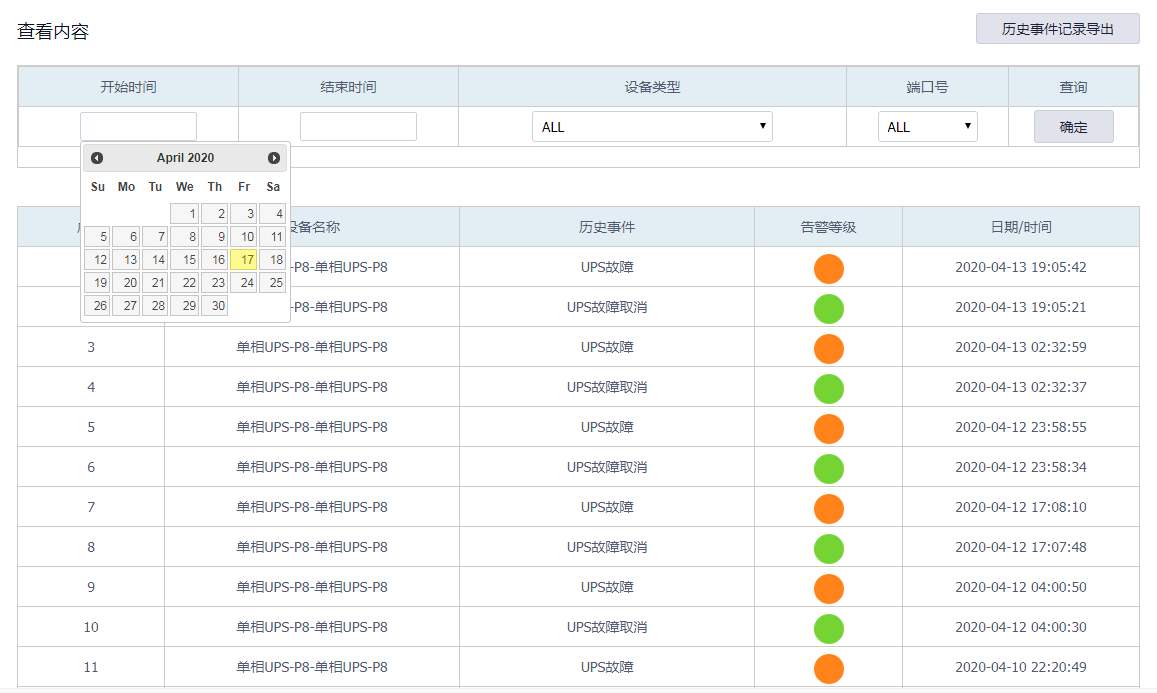Click orange alarm icon for 2020-04-13 19:05:42
The image size is (1157, 693).
point(828,268)
